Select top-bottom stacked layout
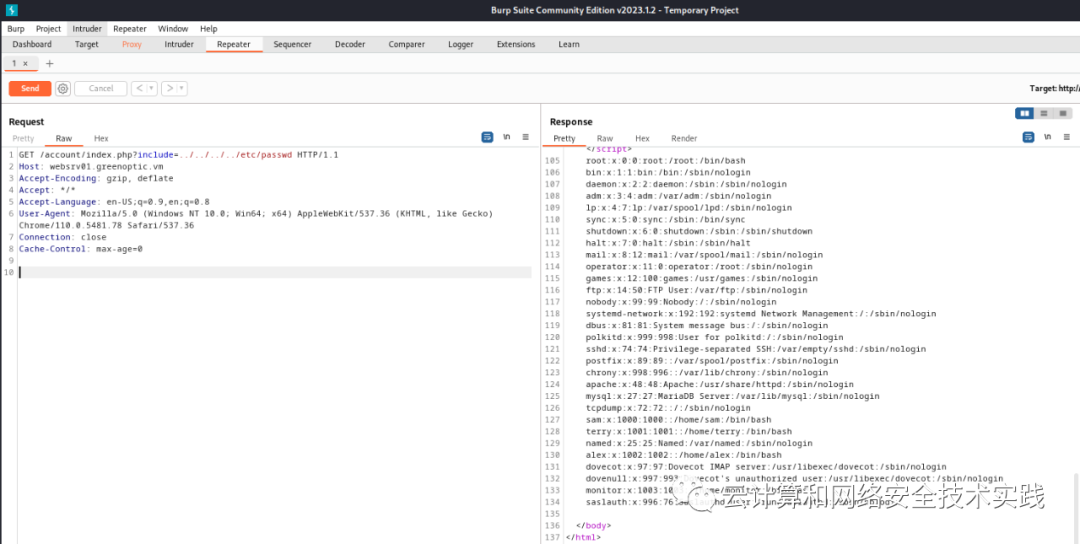 (x=1043, y=113)
